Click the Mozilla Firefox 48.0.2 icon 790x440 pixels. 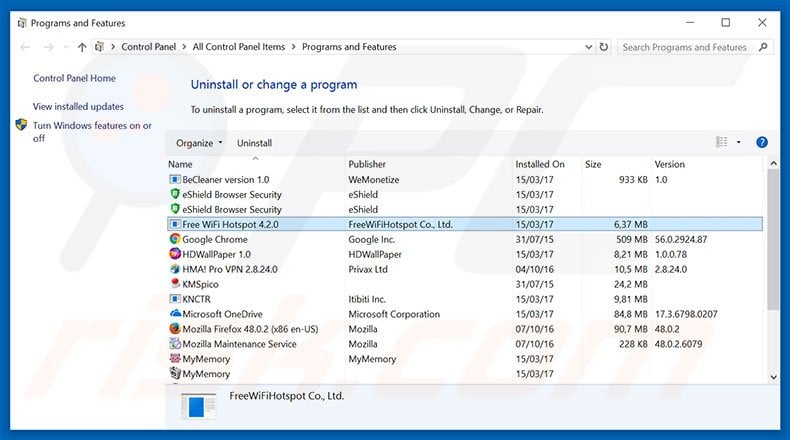click(175, 329)
